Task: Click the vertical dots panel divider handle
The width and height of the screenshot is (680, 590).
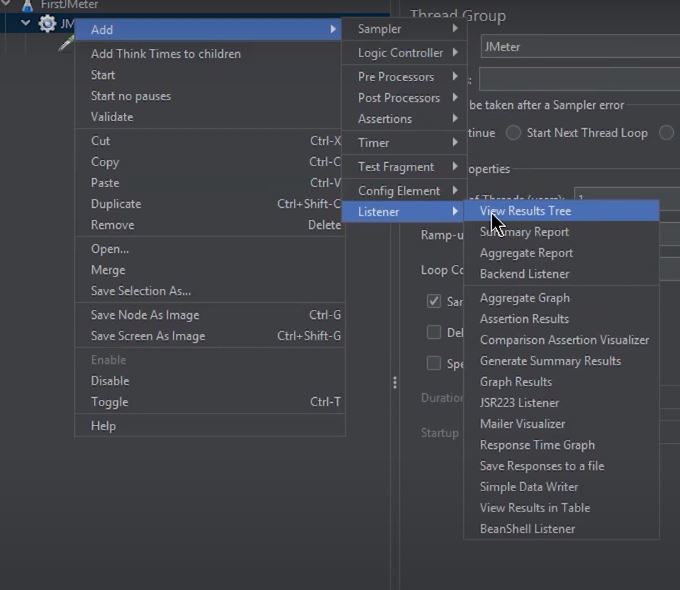Action: pos(395,382)
